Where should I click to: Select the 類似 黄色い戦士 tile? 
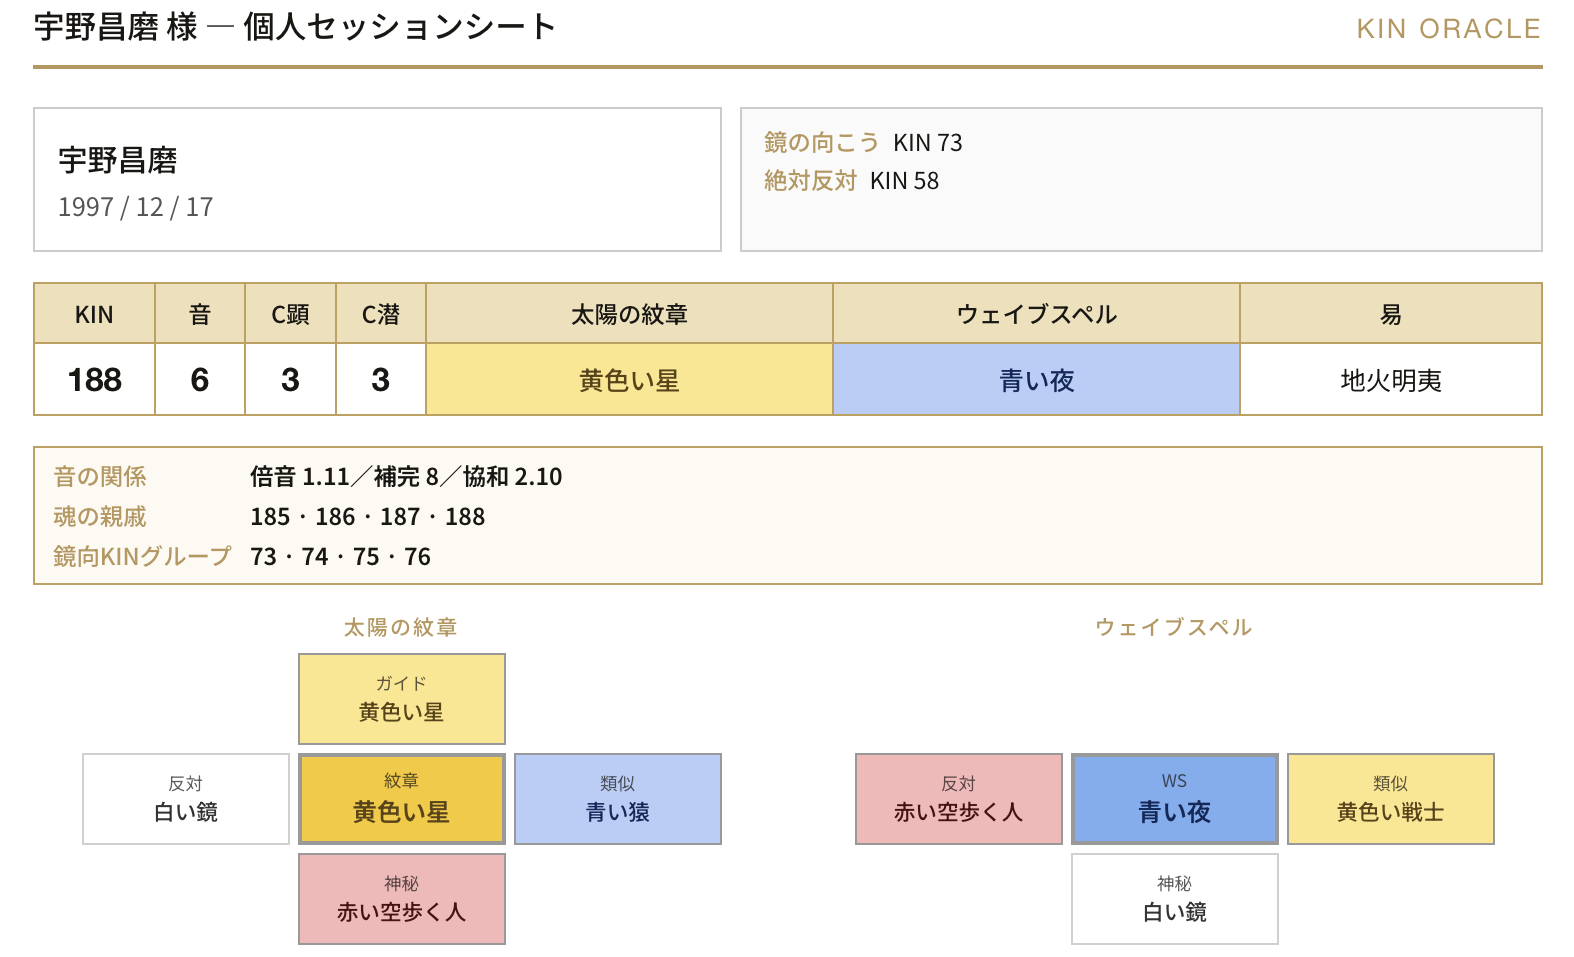[1391, 799]
